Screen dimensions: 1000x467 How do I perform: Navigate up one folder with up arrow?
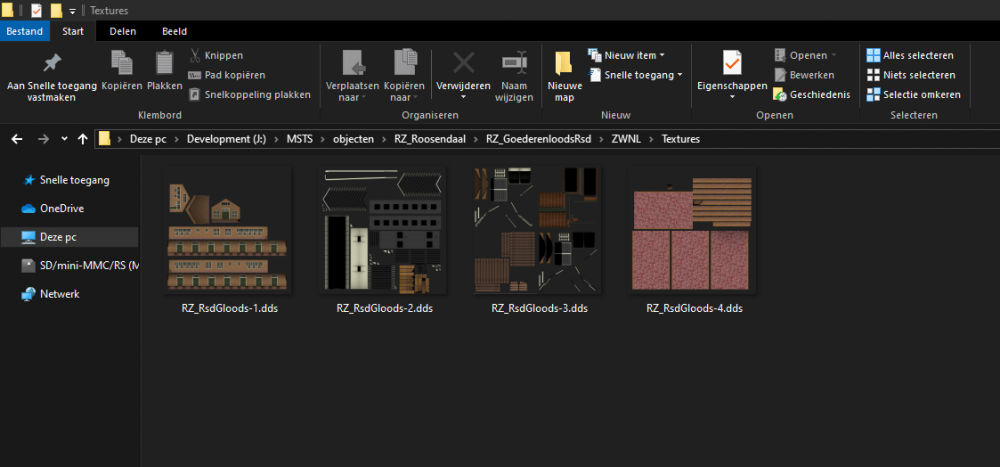pos(82,138)
